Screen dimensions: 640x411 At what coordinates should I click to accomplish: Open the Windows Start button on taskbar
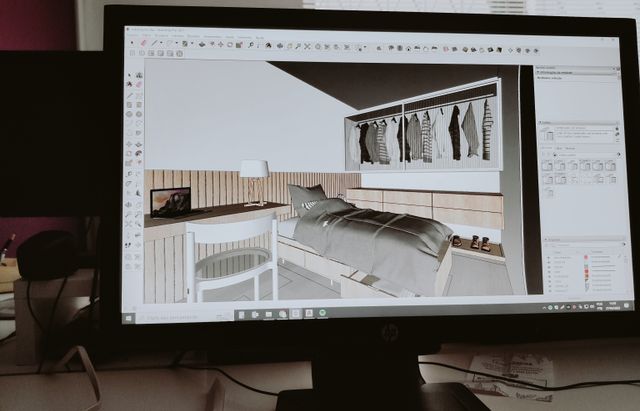[x=129, y=318]
